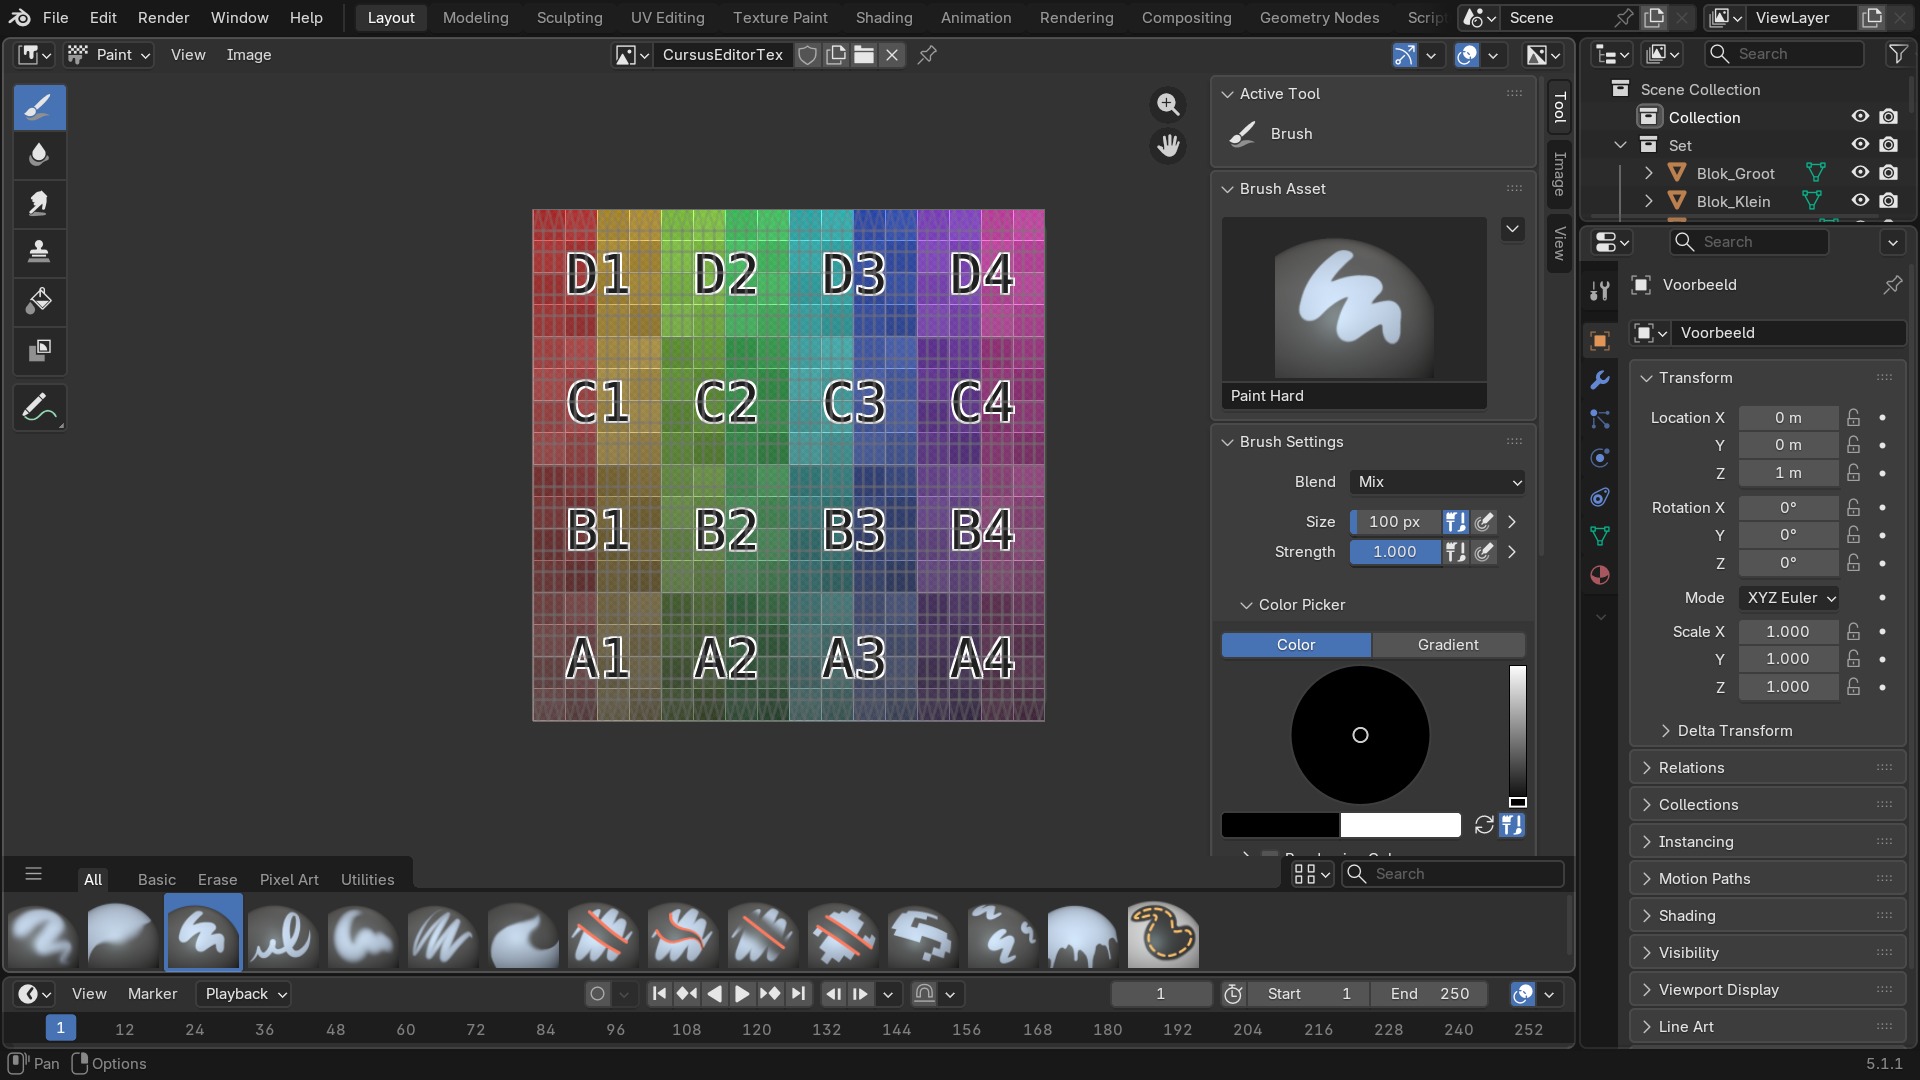
Task: Click the brush asset Search field
Action: tap(1452, 874)
